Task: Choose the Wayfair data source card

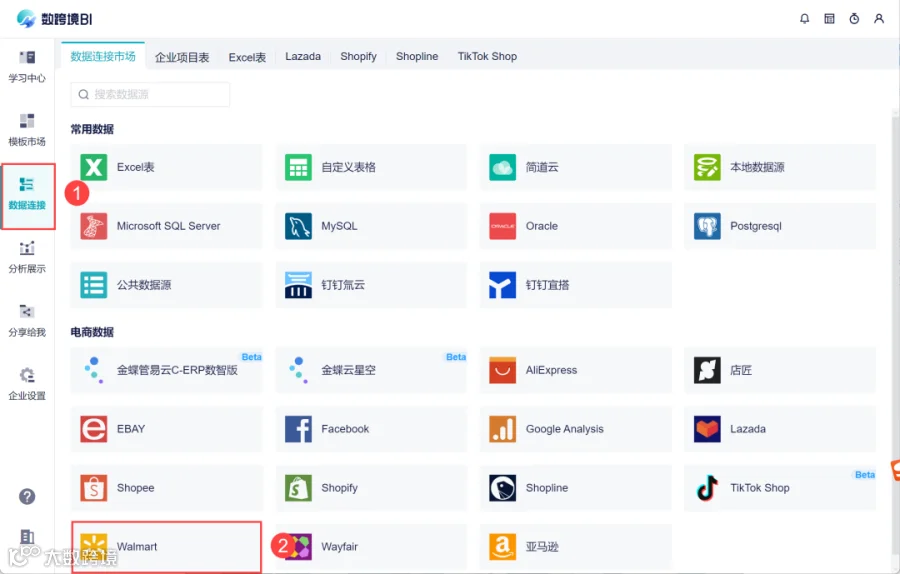Action: [371, 546]
